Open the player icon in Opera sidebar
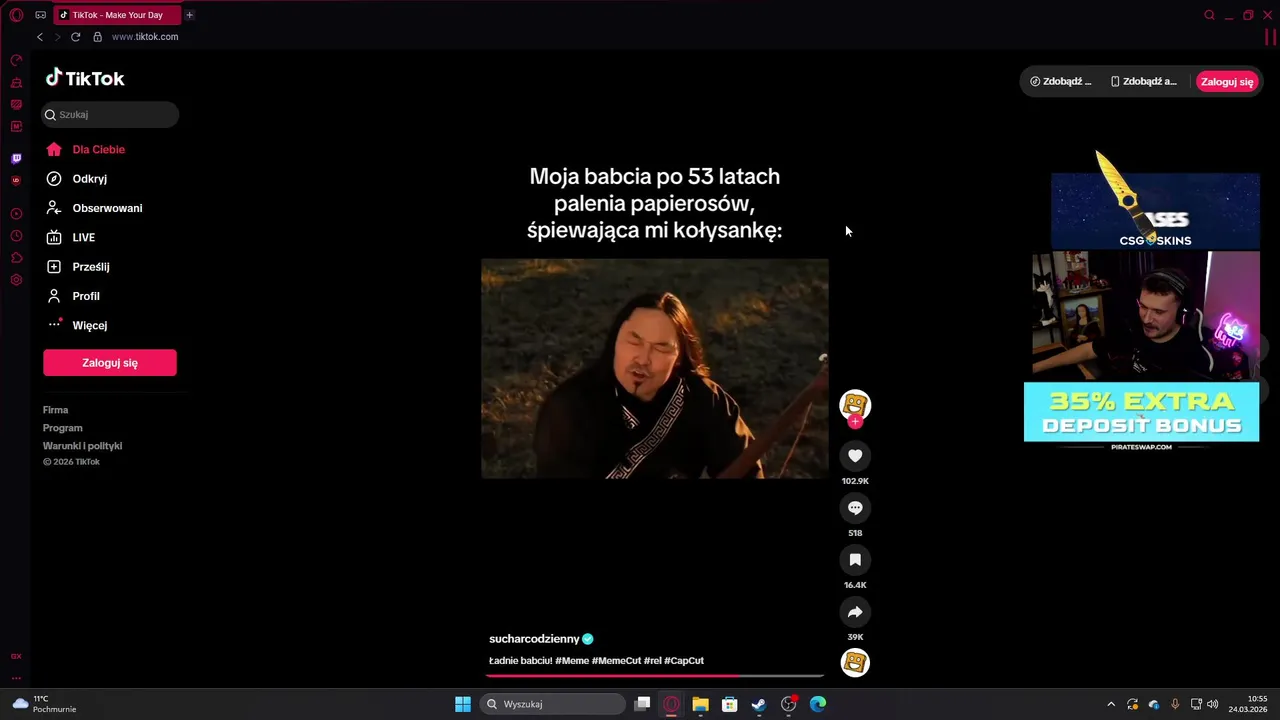The image size is (1280, 720). pos(16,214)
